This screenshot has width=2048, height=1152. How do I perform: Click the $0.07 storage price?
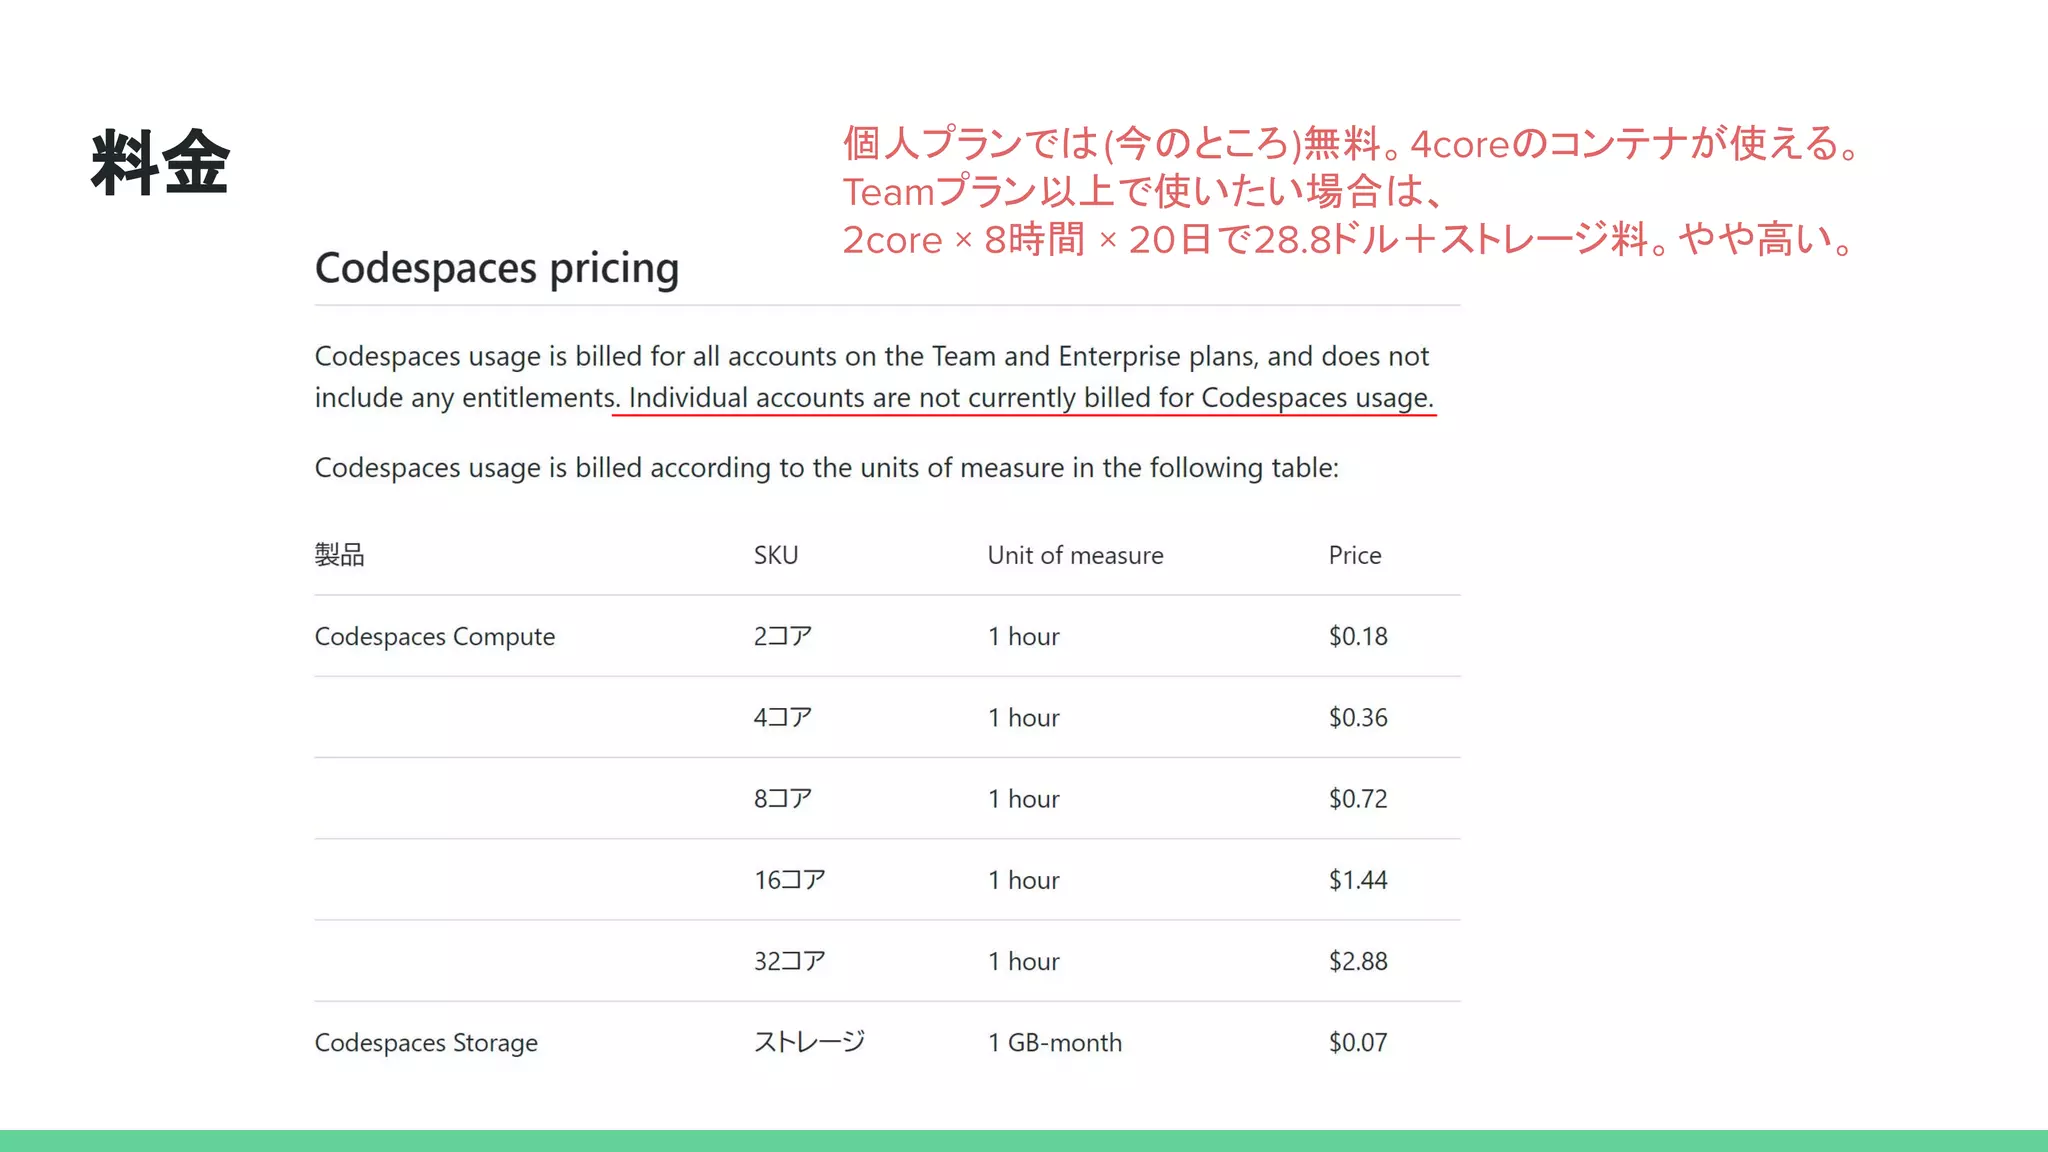click(x=1358, y=1042)
